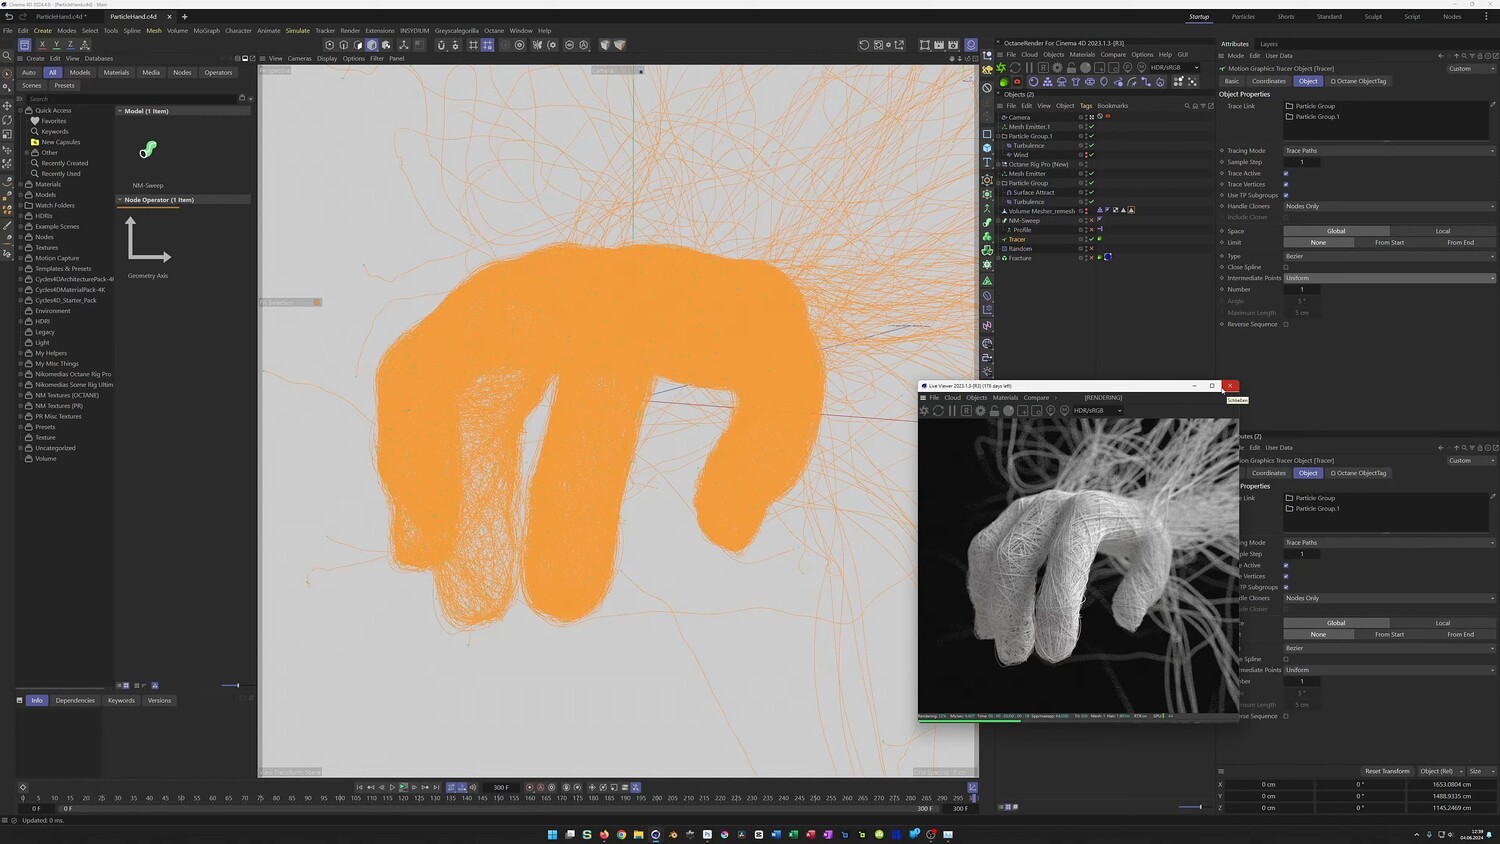
Task: Click the coordinate system icon beside Z axis
Action: click(85, 45)
